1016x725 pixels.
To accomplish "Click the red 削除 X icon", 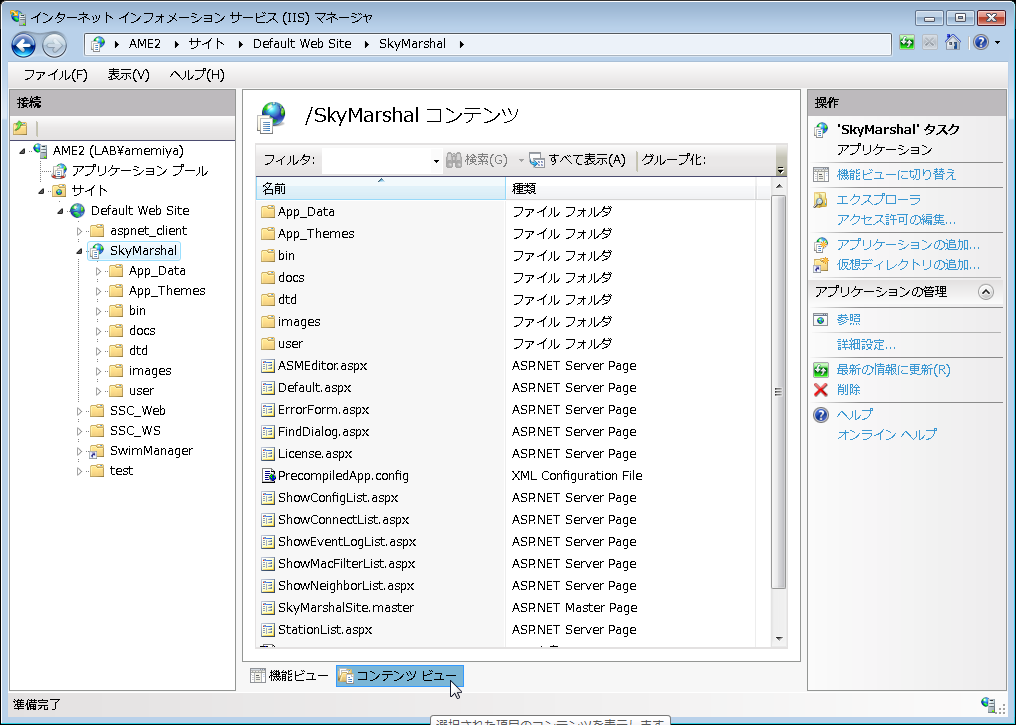I will pos(821,390).
